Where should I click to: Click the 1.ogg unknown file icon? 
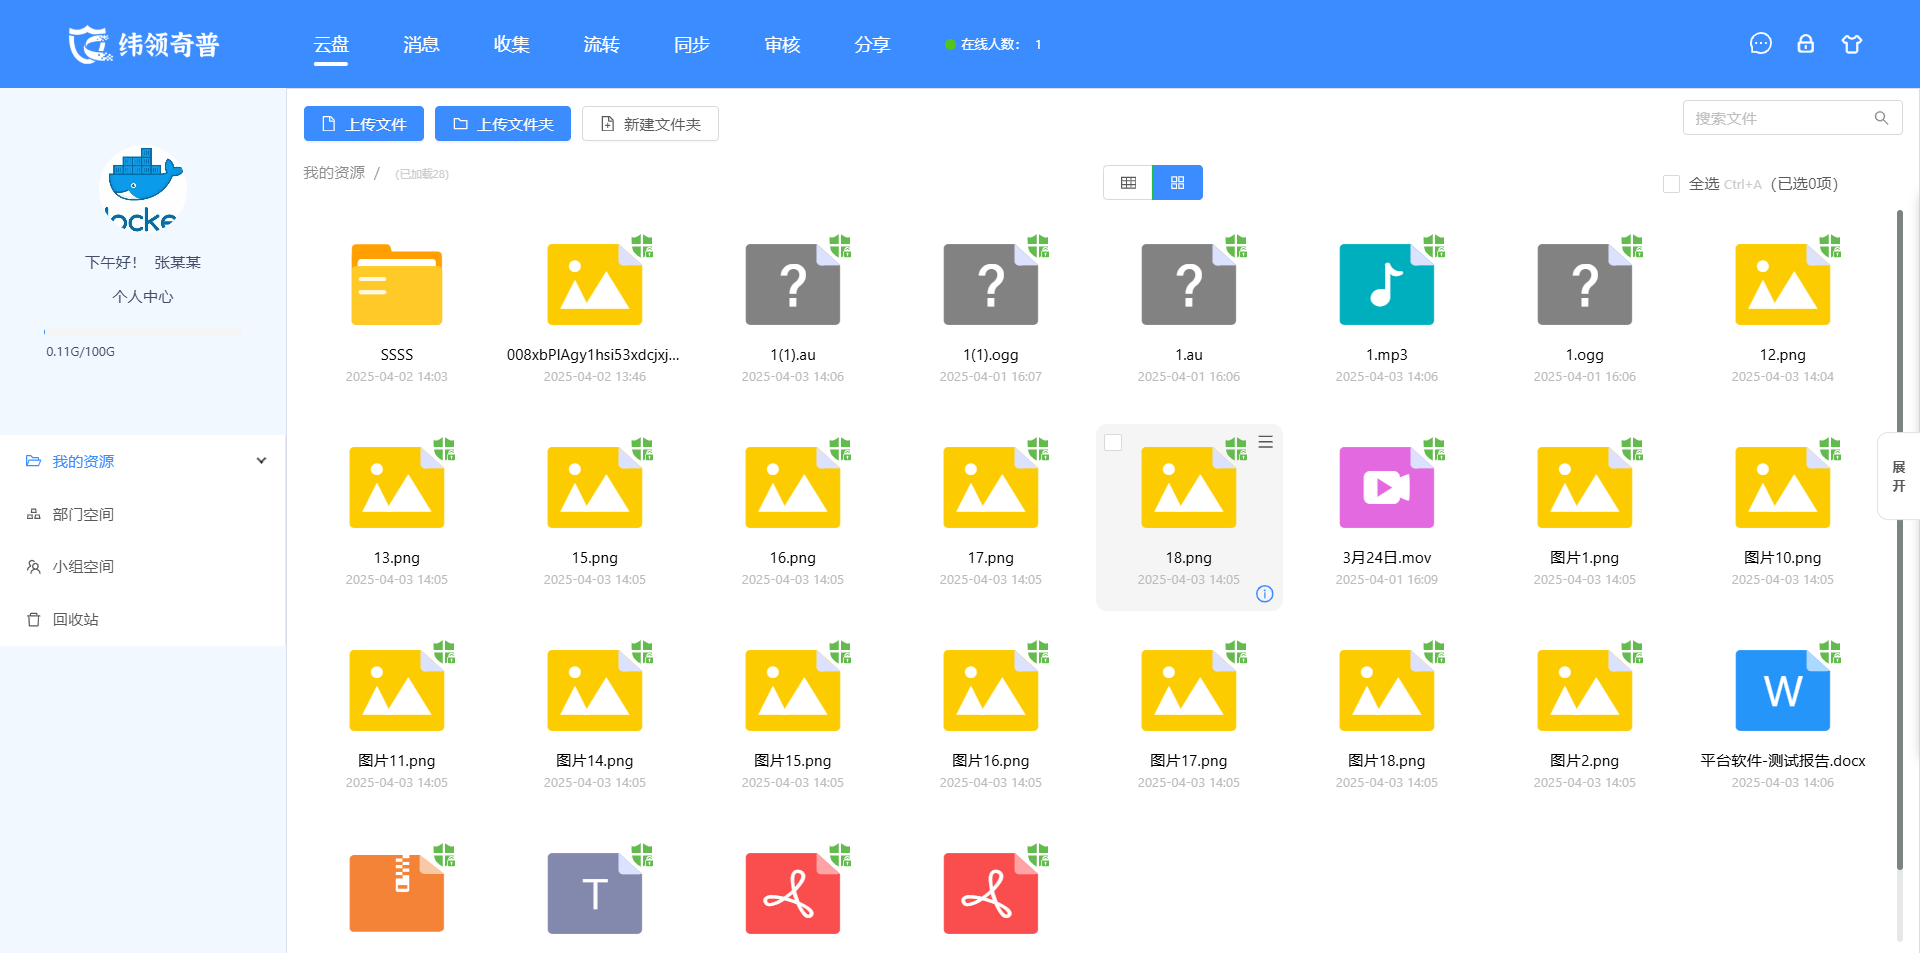(1585, 285)
